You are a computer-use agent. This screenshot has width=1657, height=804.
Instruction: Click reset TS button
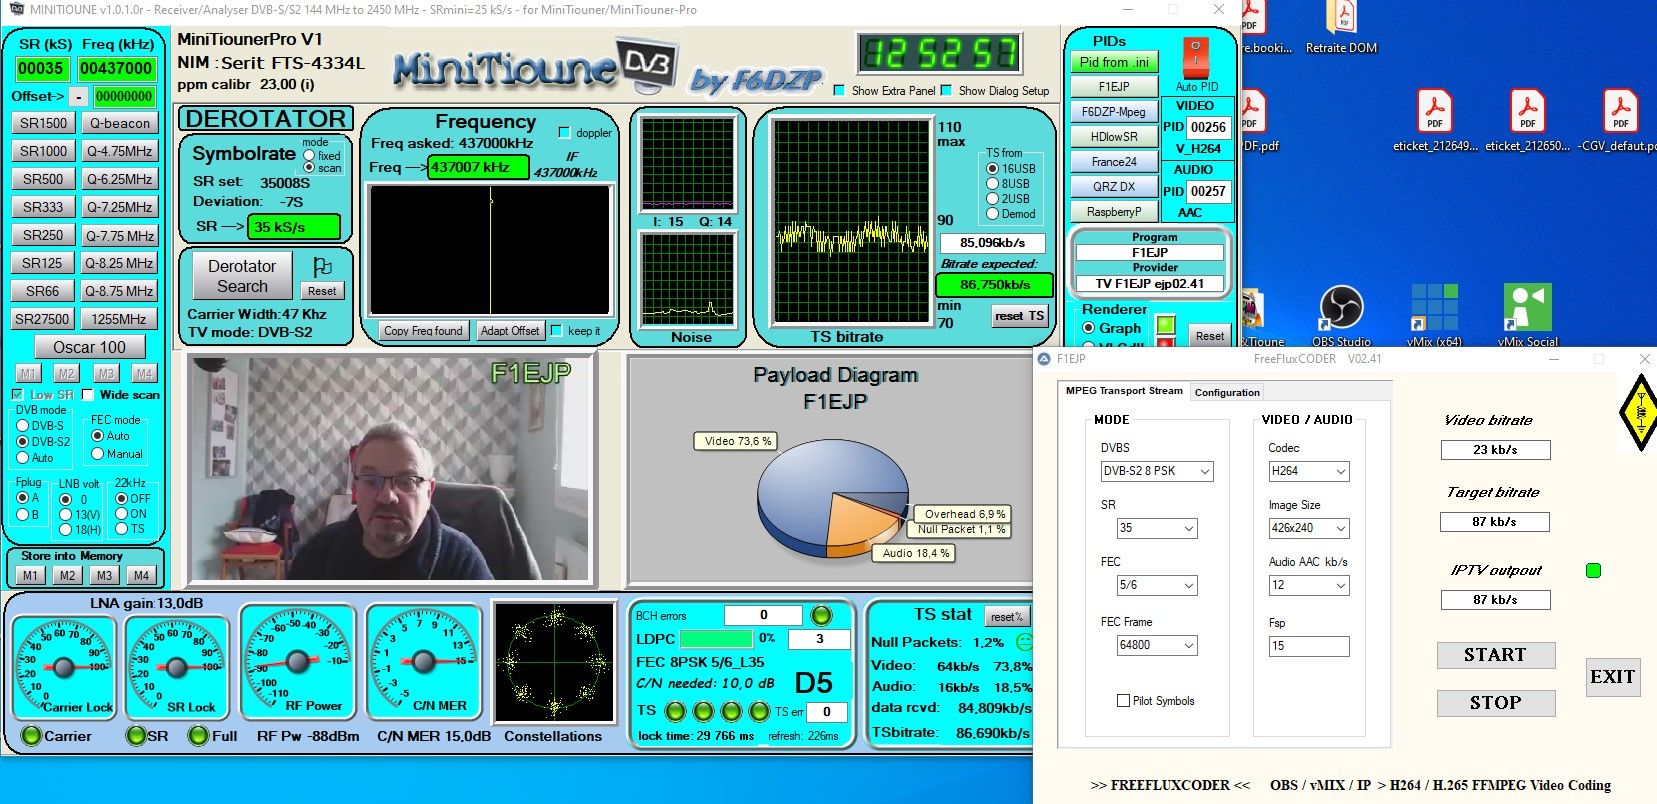pyautogui.click(x=1019, y=316)
